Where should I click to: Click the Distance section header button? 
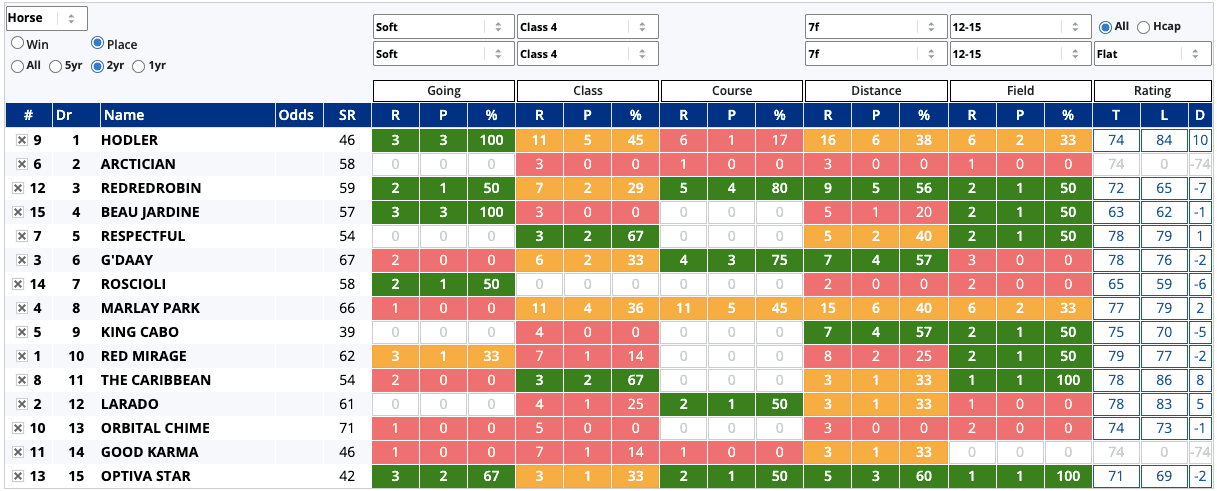click(x=876, y=91)
